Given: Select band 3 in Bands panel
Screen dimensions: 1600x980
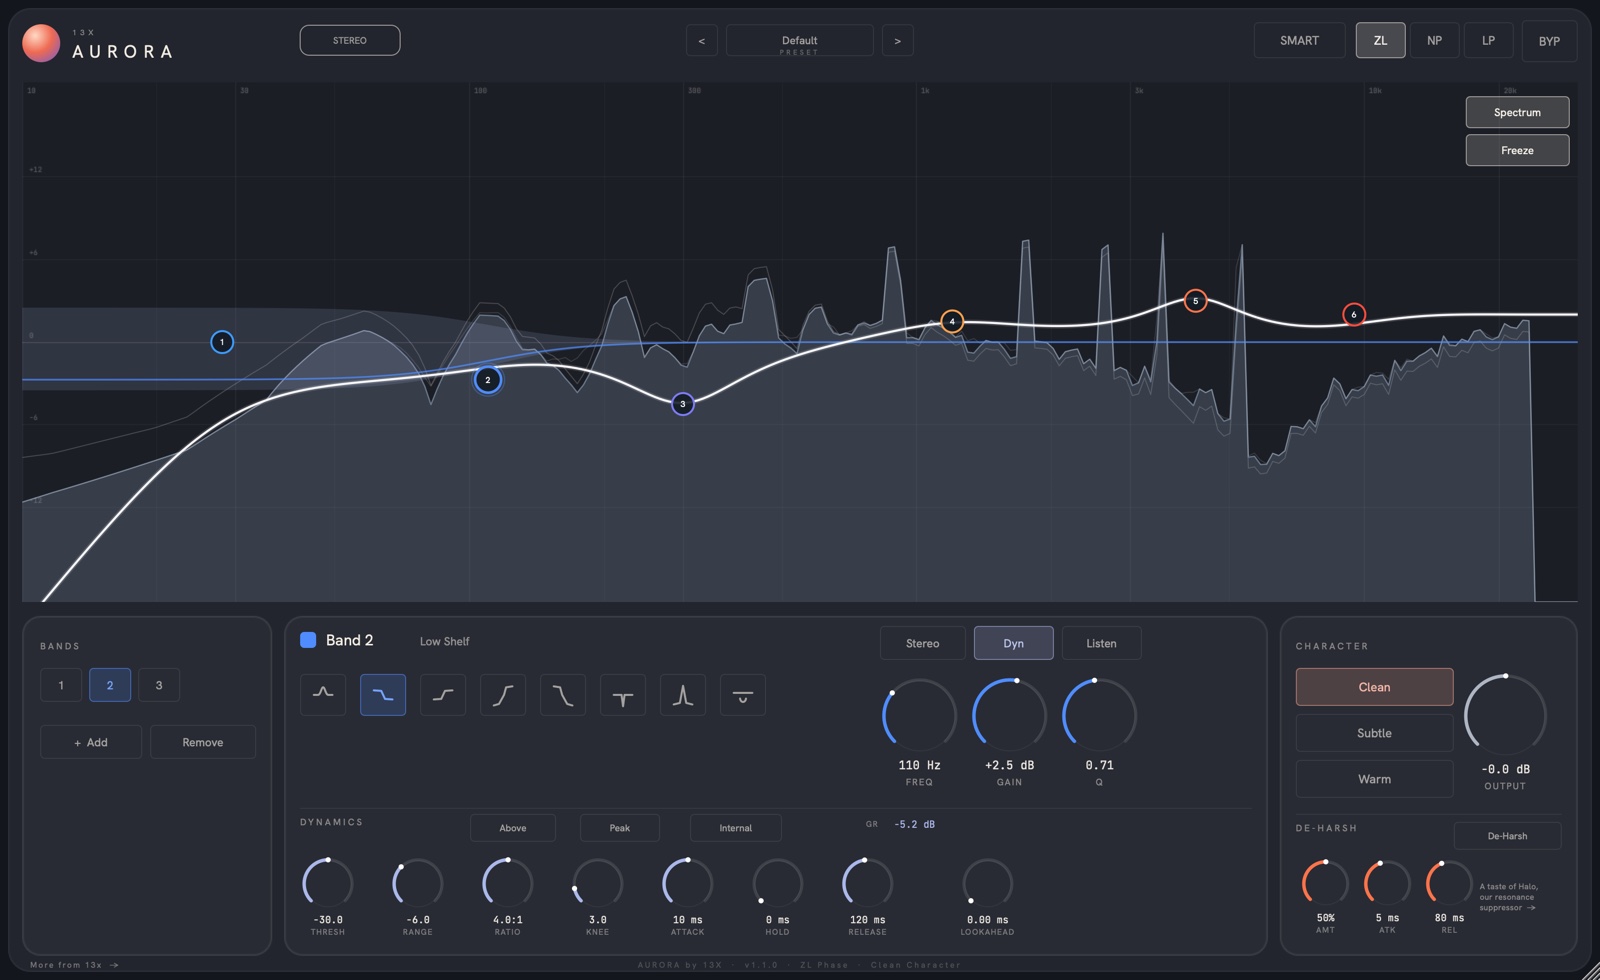Looking at the screenshot, I should [159, 685].
